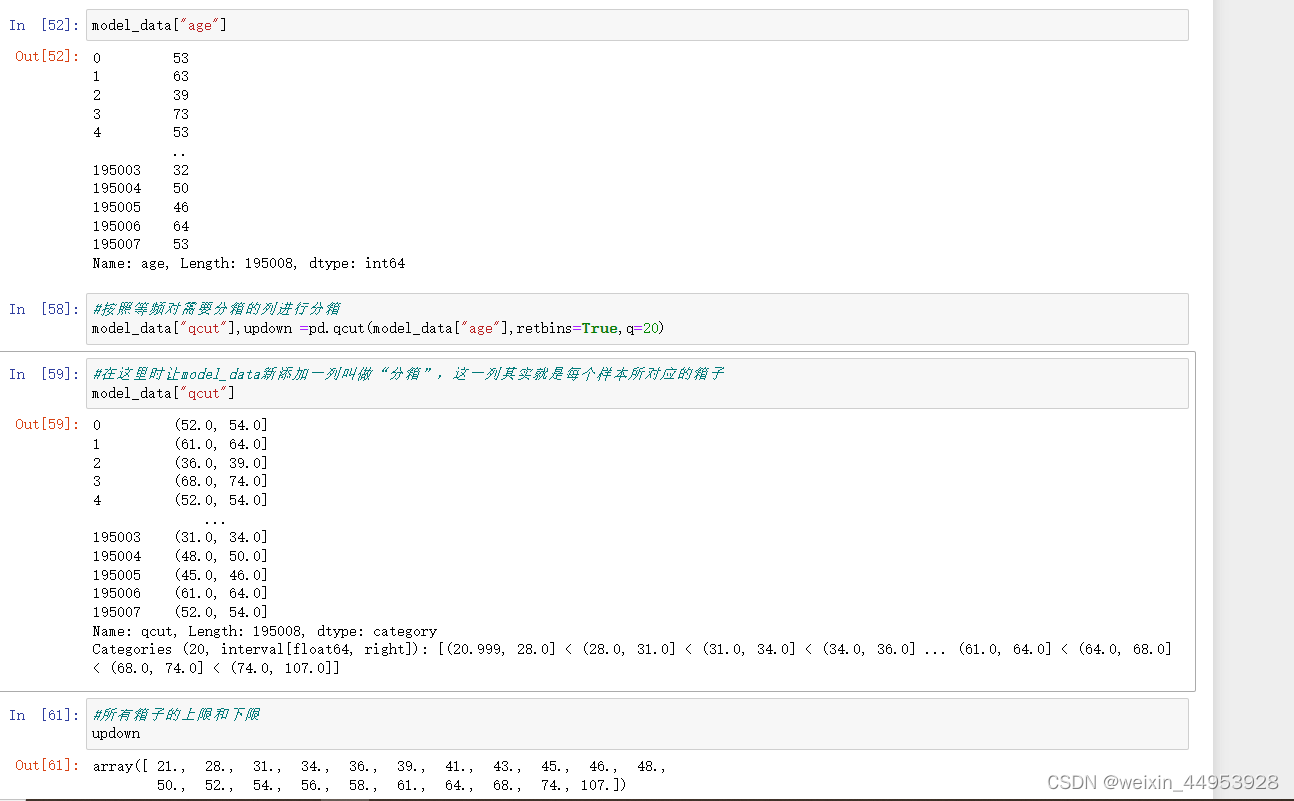Click the pd.qcut code line with q=20
This screenshot has height=801, width=1294.
point(378,328)
